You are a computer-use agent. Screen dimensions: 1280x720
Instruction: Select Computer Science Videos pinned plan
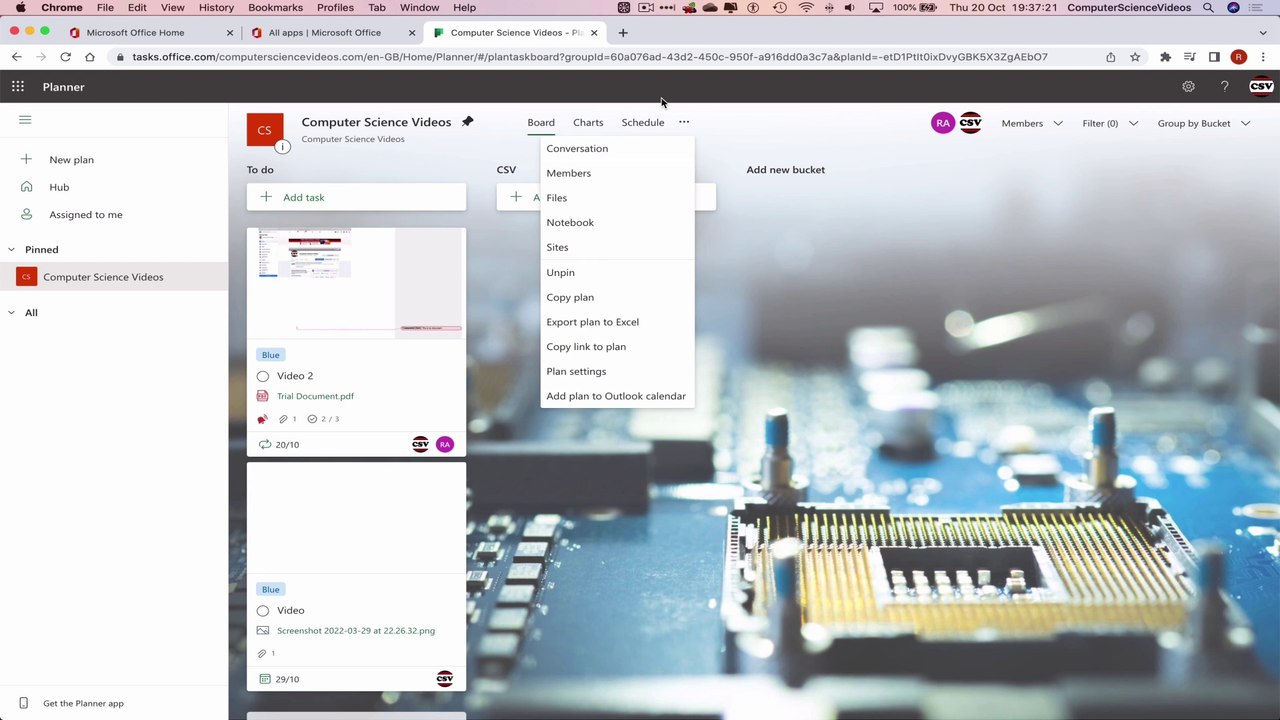pos(114,277)
